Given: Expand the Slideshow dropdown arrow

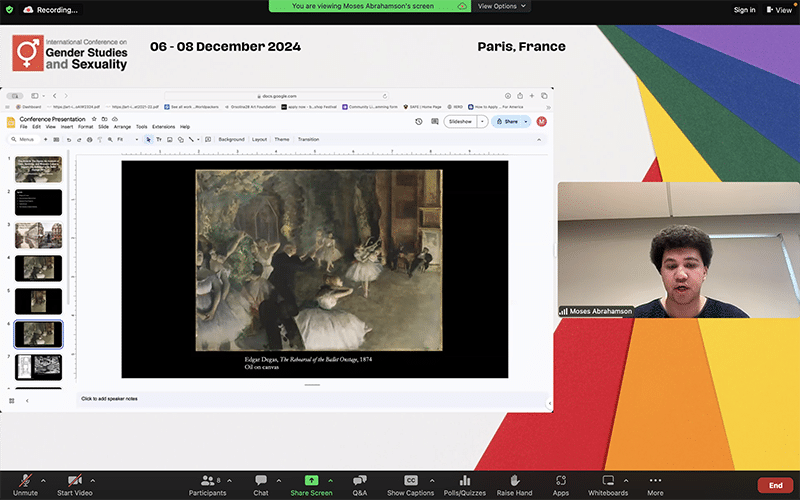Looking at the screenshot, I should (x=482, y=121).
